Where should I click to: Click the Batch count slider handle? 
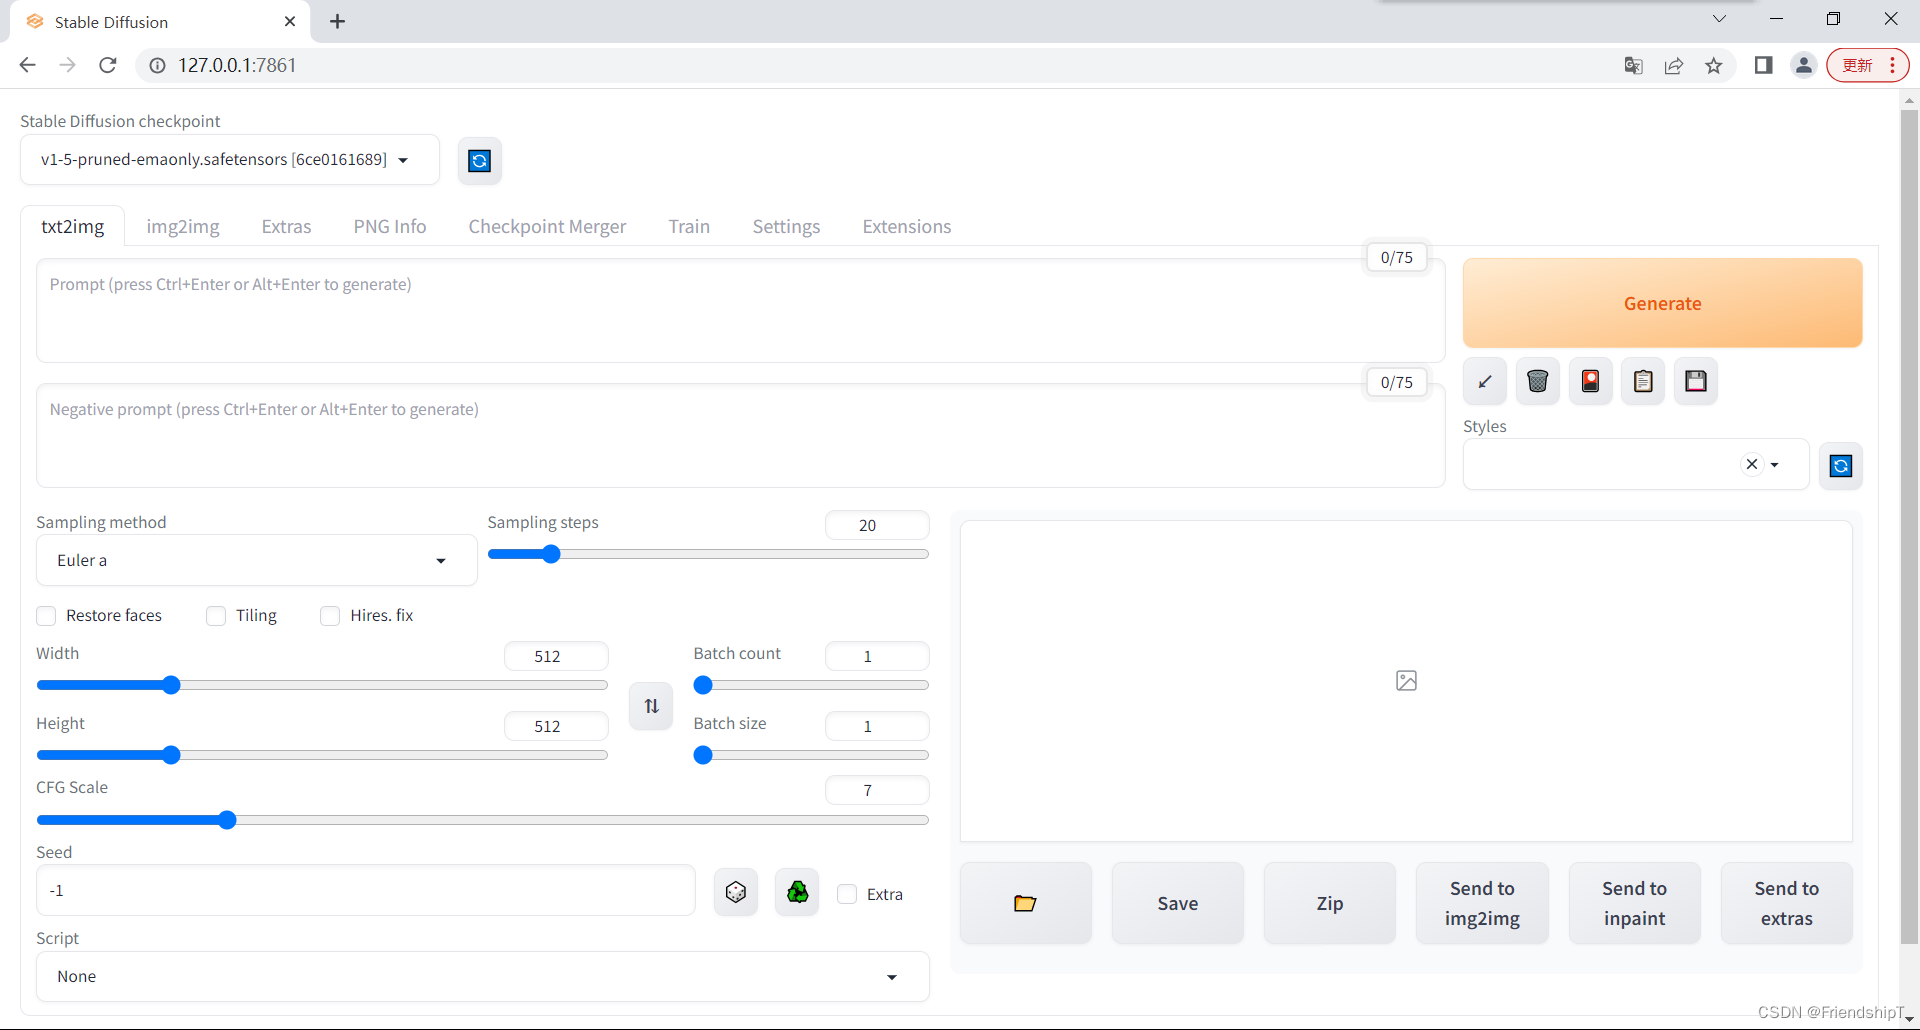tap(703, 685)
